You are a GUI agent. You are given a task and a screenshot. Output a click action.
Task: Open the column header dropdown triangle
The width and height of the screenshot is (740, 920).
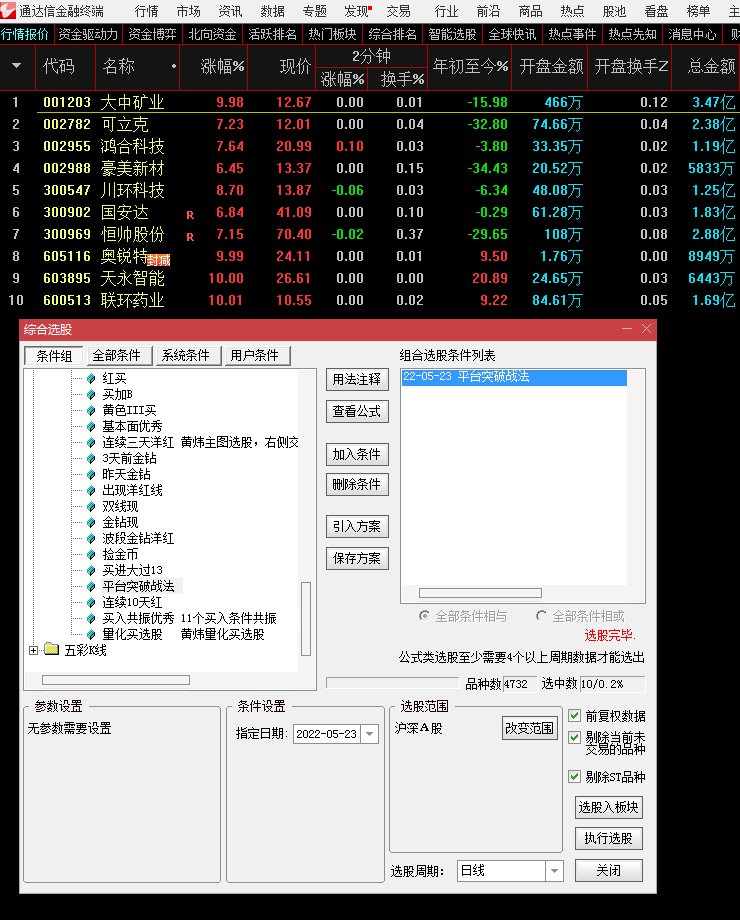[16, 66]
